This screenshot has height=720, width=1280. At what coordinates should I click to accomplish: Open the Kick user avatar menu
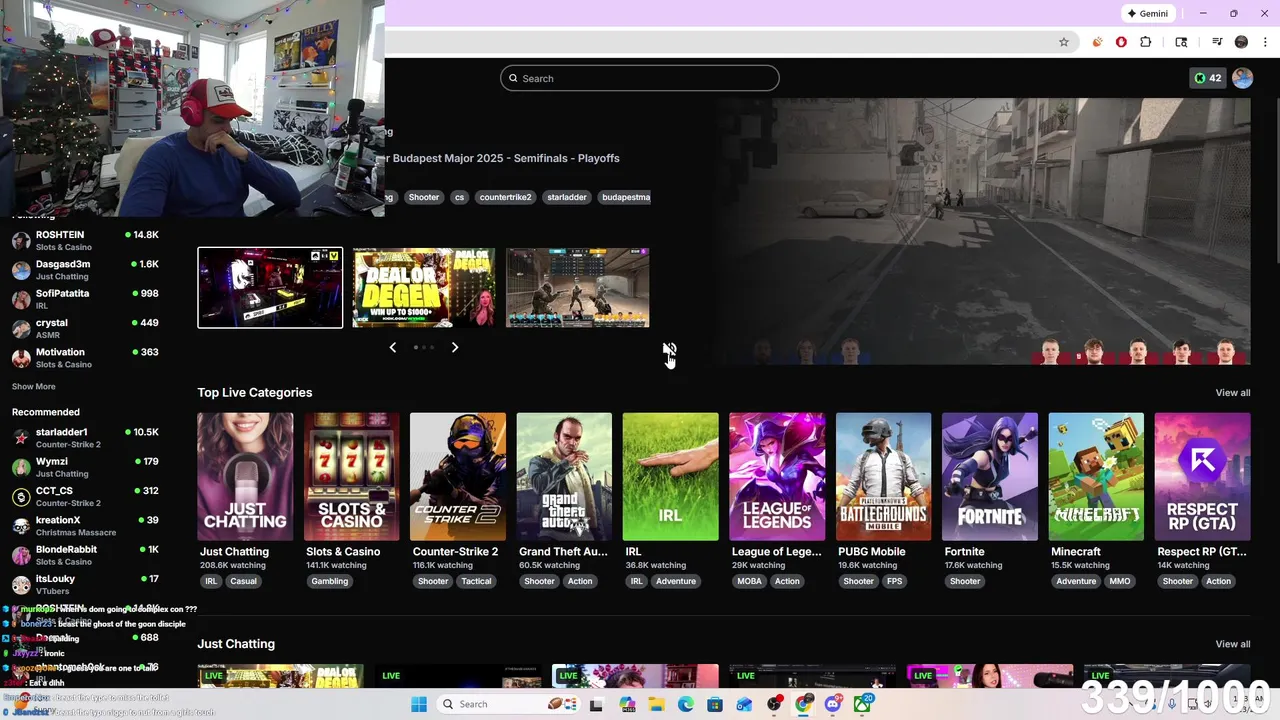[1242, 78]
